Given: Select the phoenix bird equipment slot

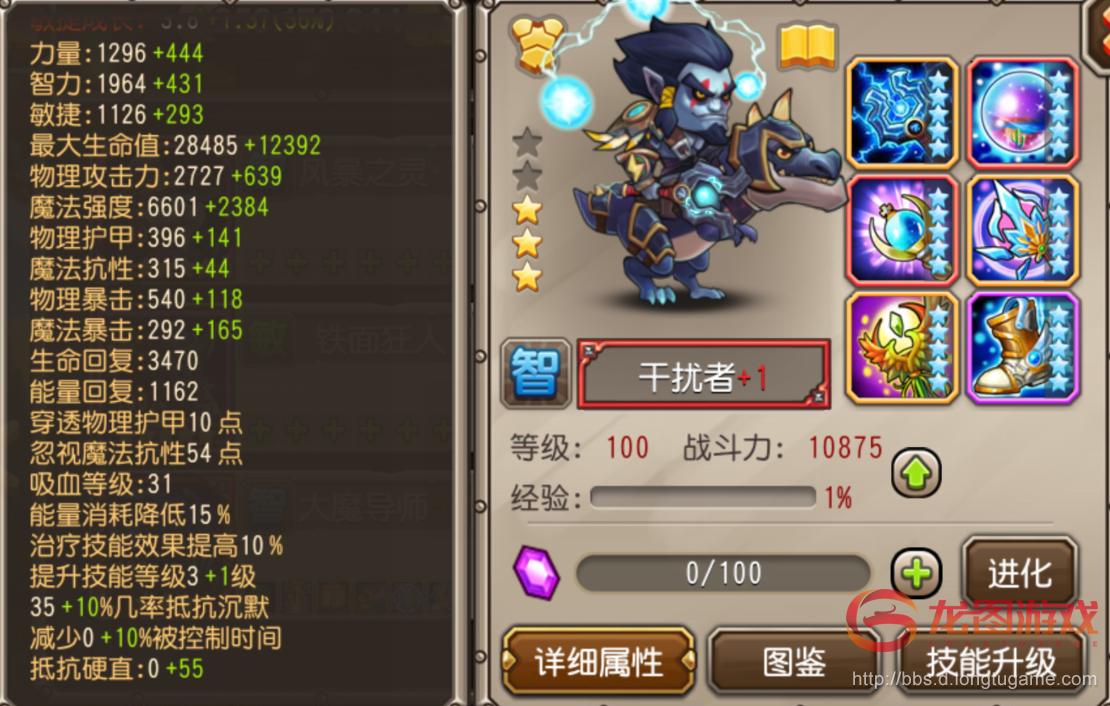Looking at the screenshot, I should coord(902,347).
